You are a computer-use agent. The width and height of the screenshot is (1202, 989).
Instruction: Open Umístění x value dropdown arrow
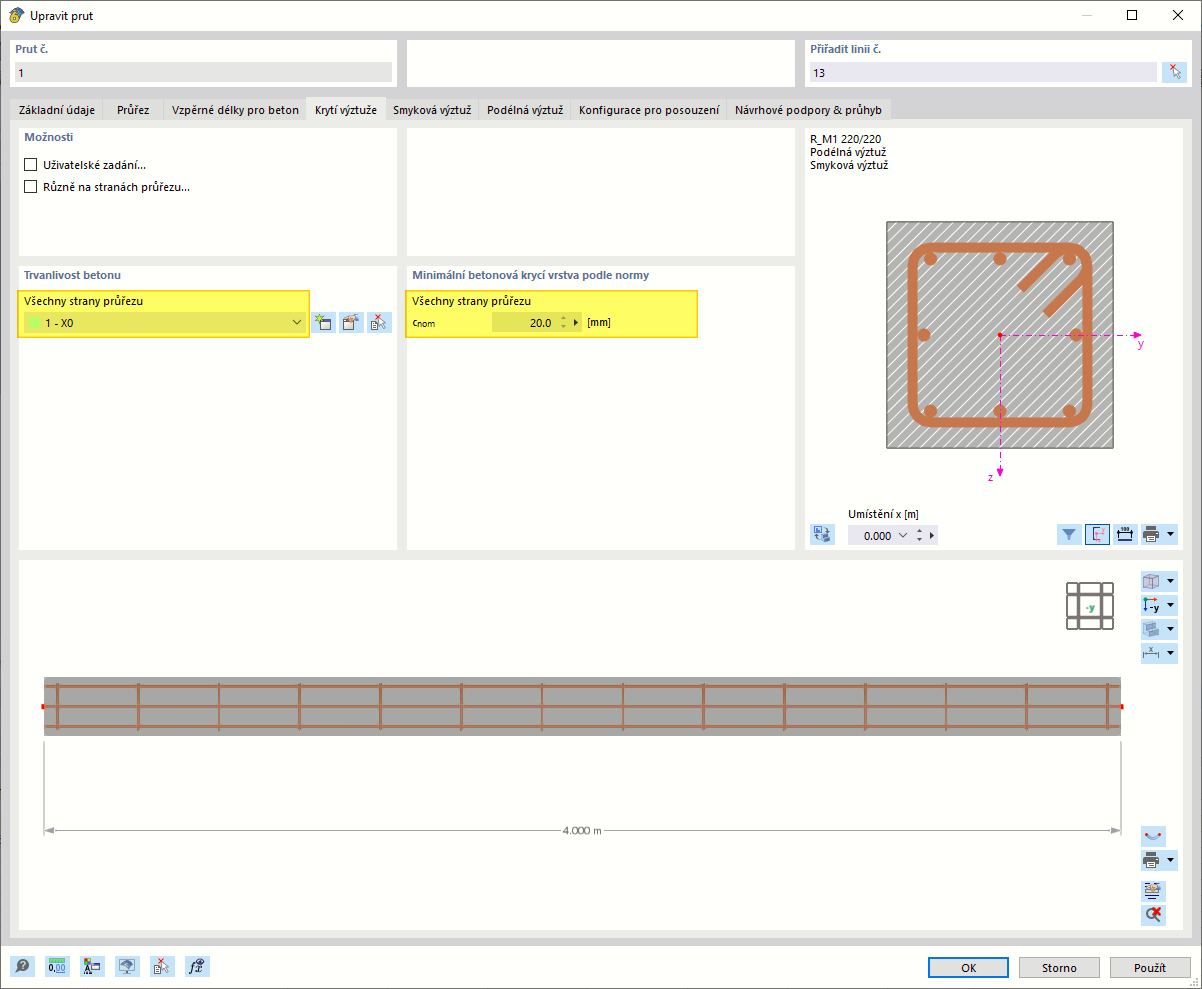click(904, 536)
